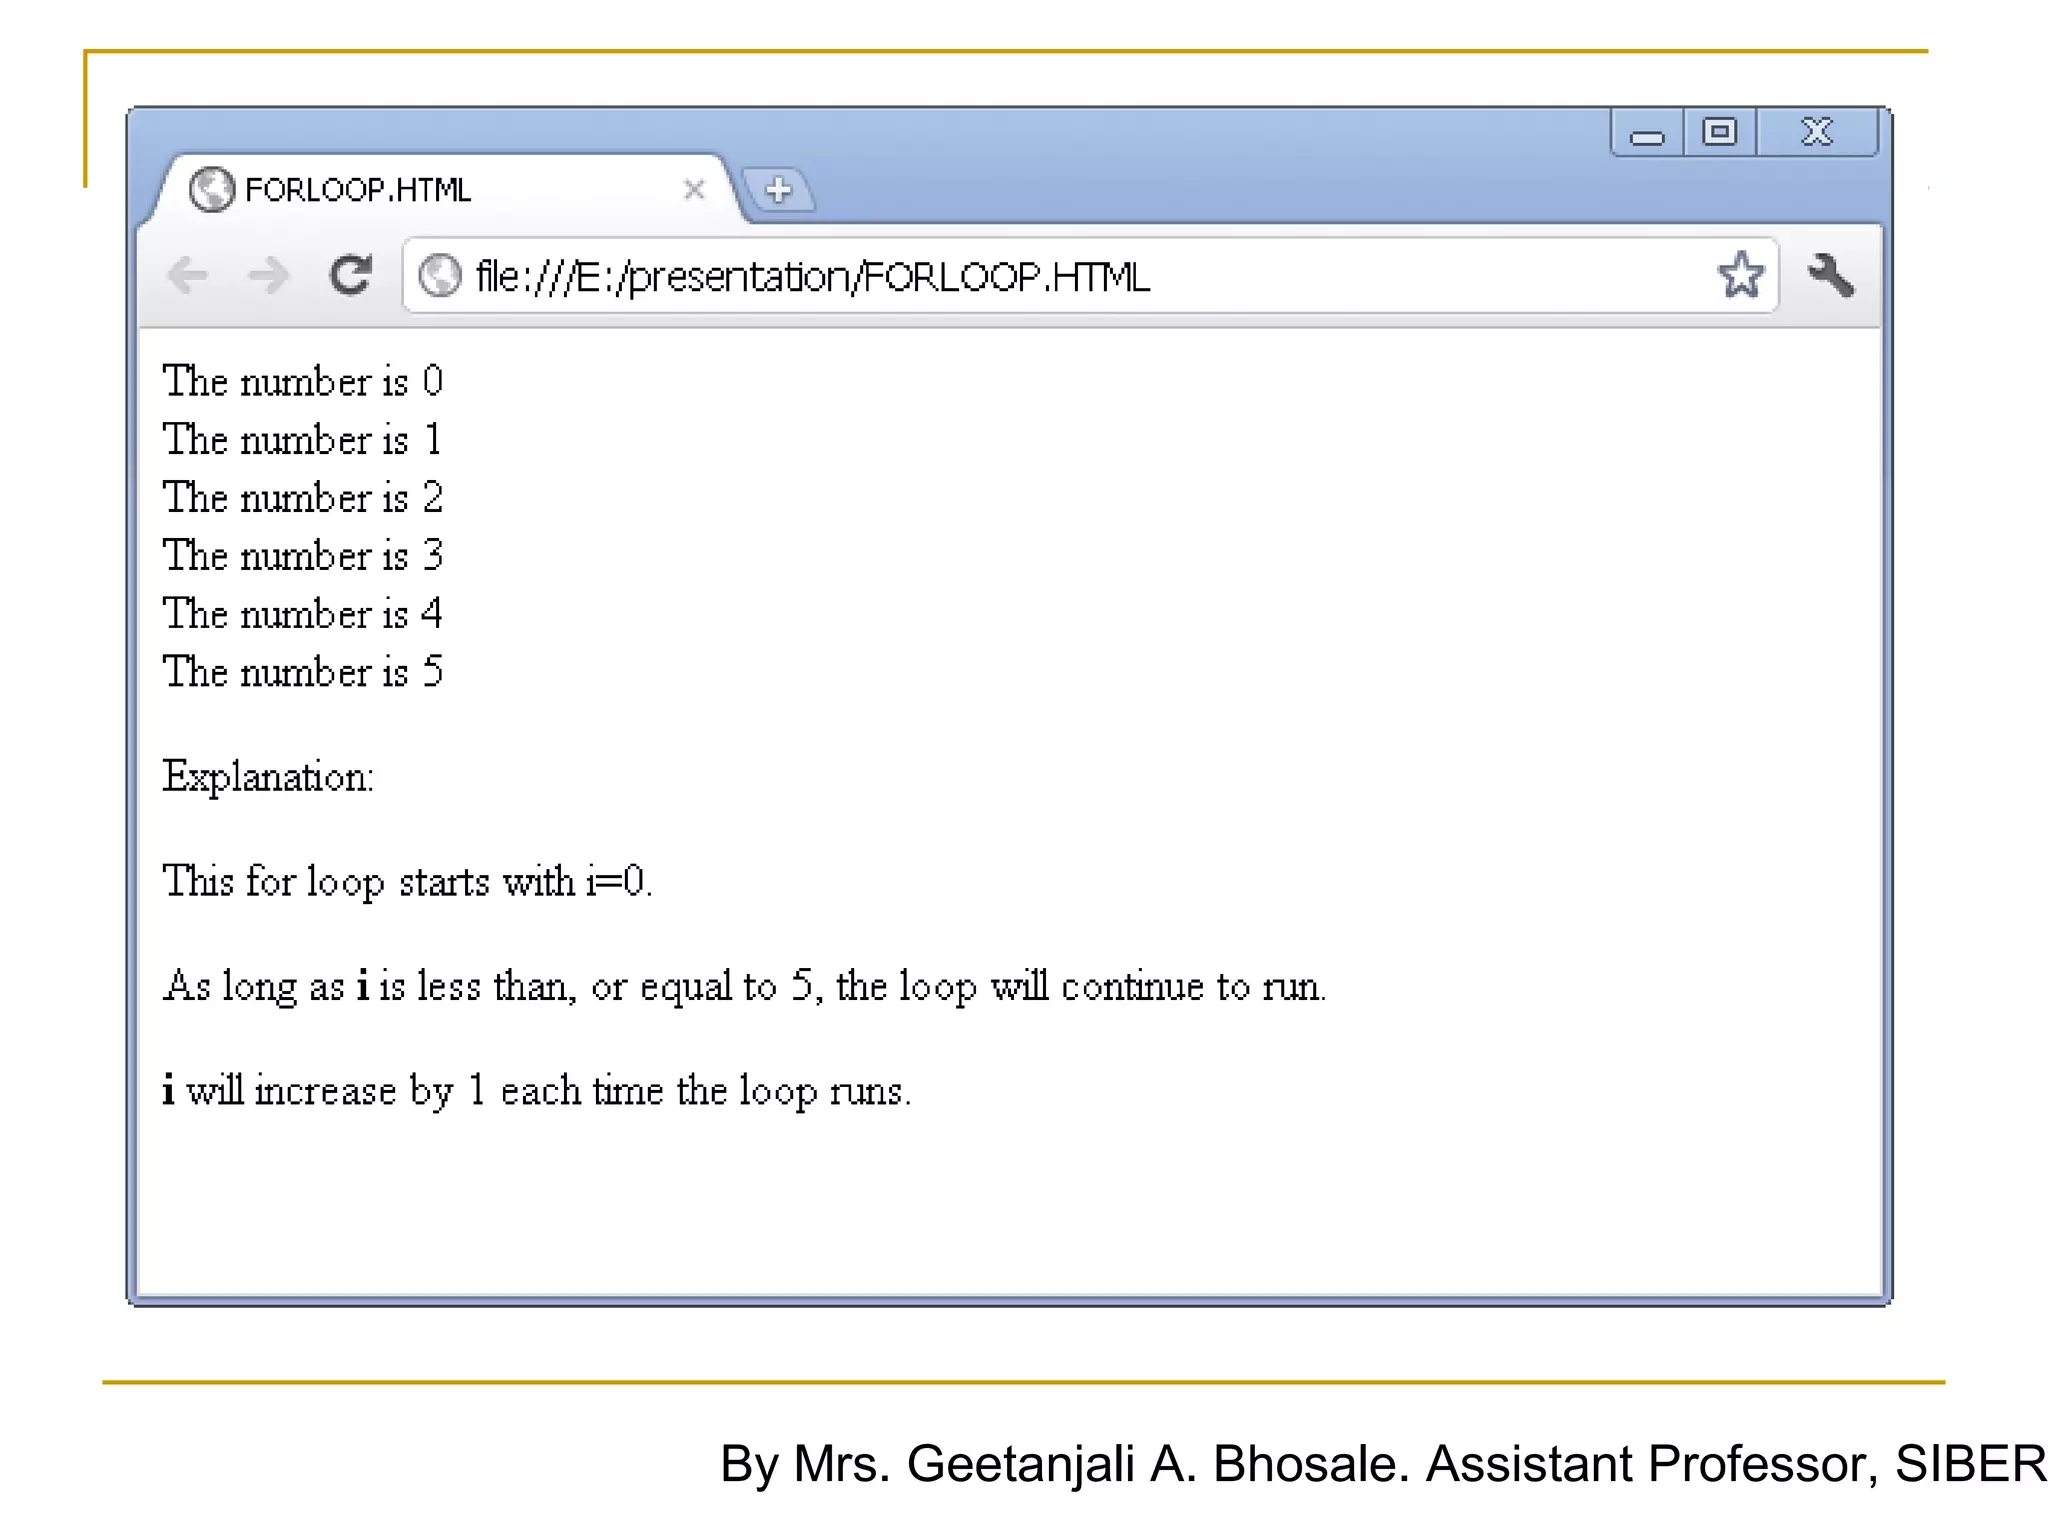Click text 'The number is 3'
Viewport: 2048px width, 1536px height.
[303, 555]
